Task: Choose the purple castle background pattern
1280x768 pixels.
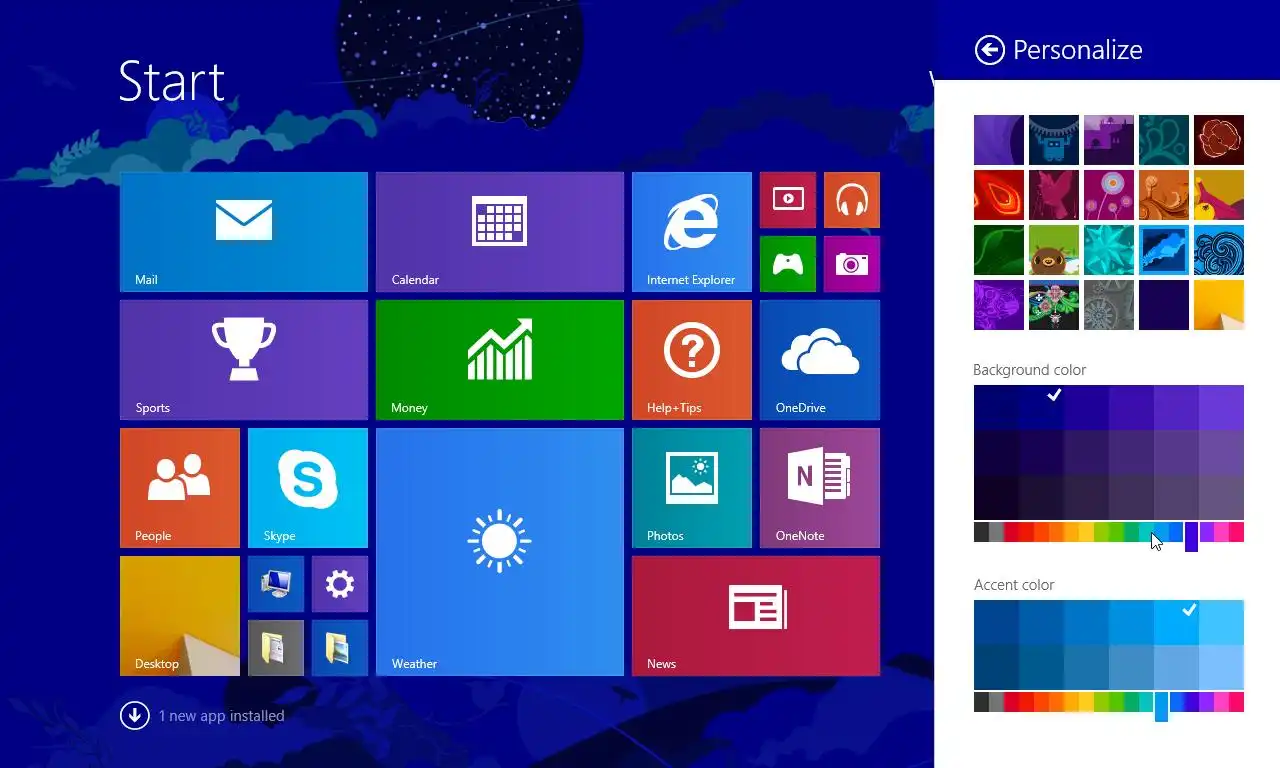Action: tap(1109, 140)
